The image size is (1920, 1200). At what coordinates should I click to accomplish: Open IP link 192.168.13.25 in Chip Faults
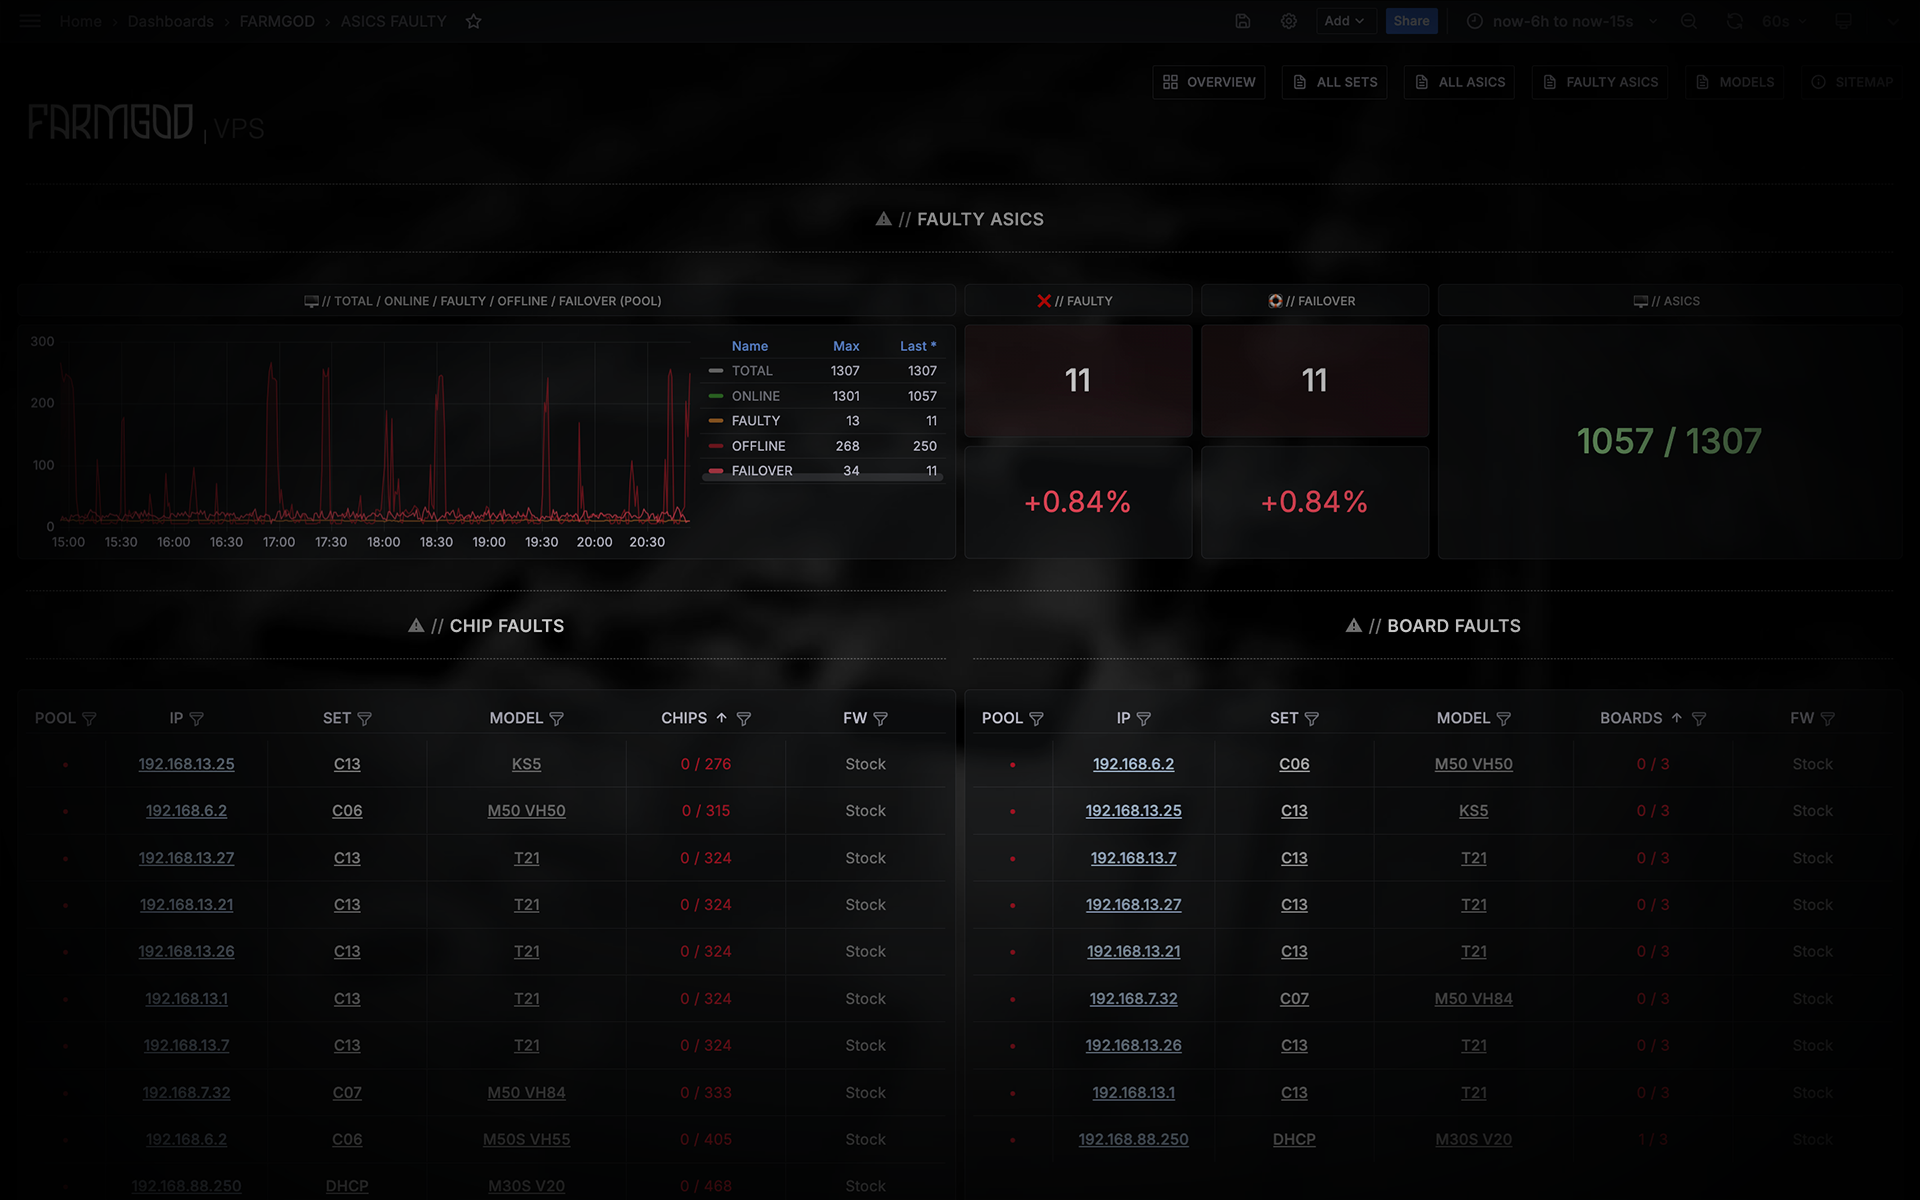(186, 764)
